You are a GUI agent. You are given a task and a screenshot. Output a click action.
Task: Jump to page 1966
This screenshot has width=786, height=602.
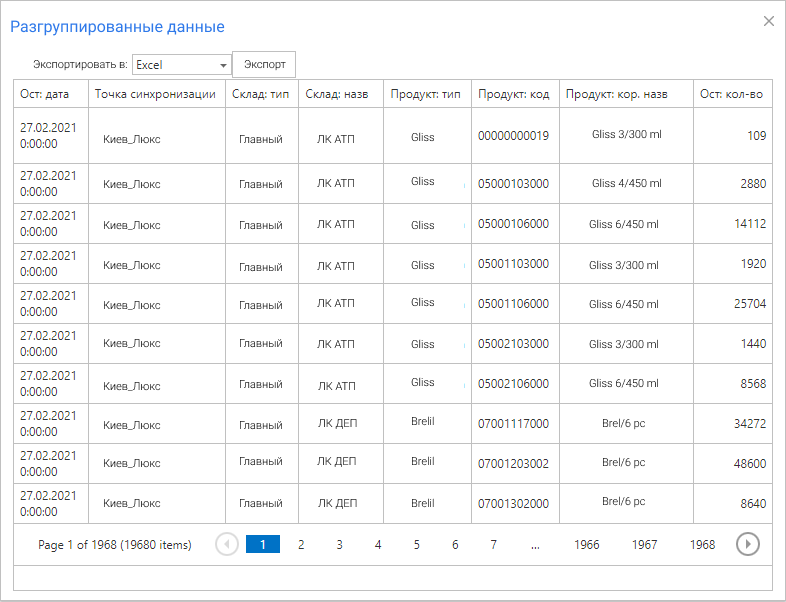[586, 544]
